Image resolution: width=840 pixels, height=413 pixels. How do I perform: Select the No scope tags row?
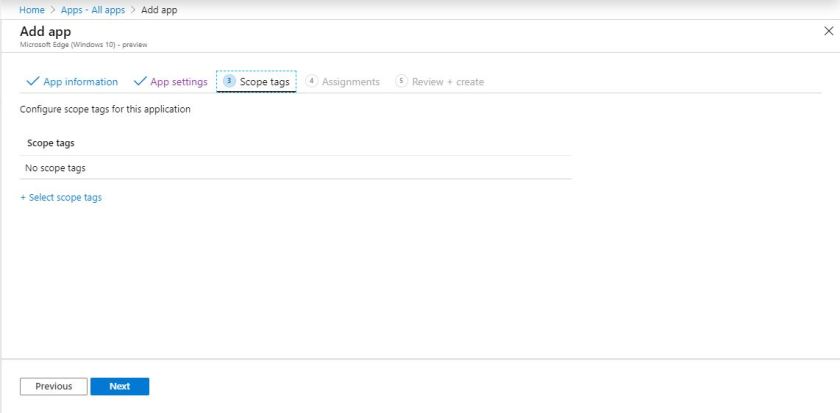click(x=56, y=168)
